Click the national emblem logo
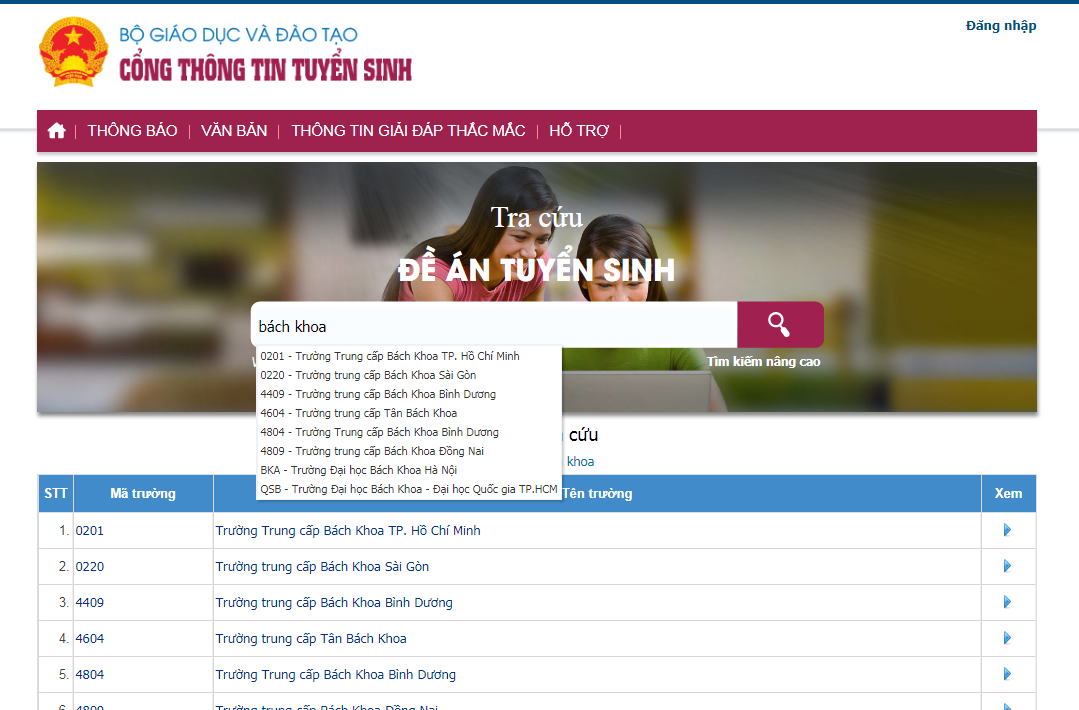 (74, 52)
